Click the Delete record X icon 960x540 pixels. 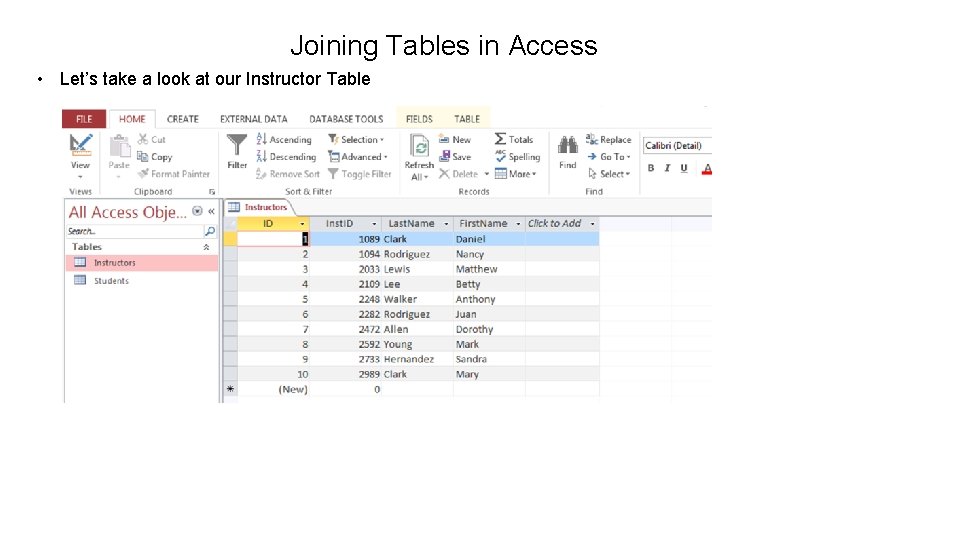(x=444, y=174)
